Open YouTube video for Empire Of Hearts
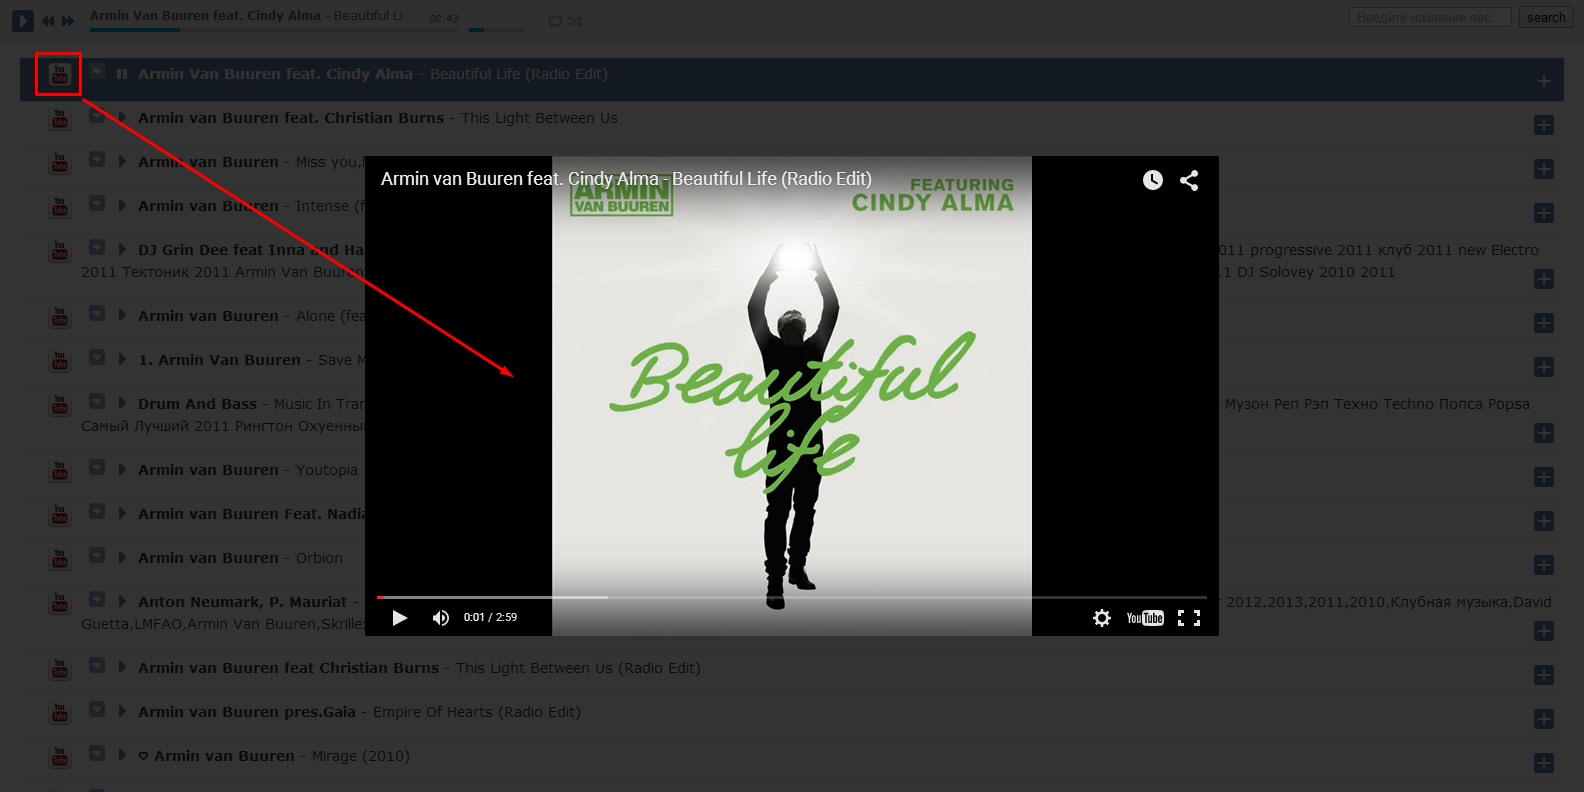 [x=59, y=713]
